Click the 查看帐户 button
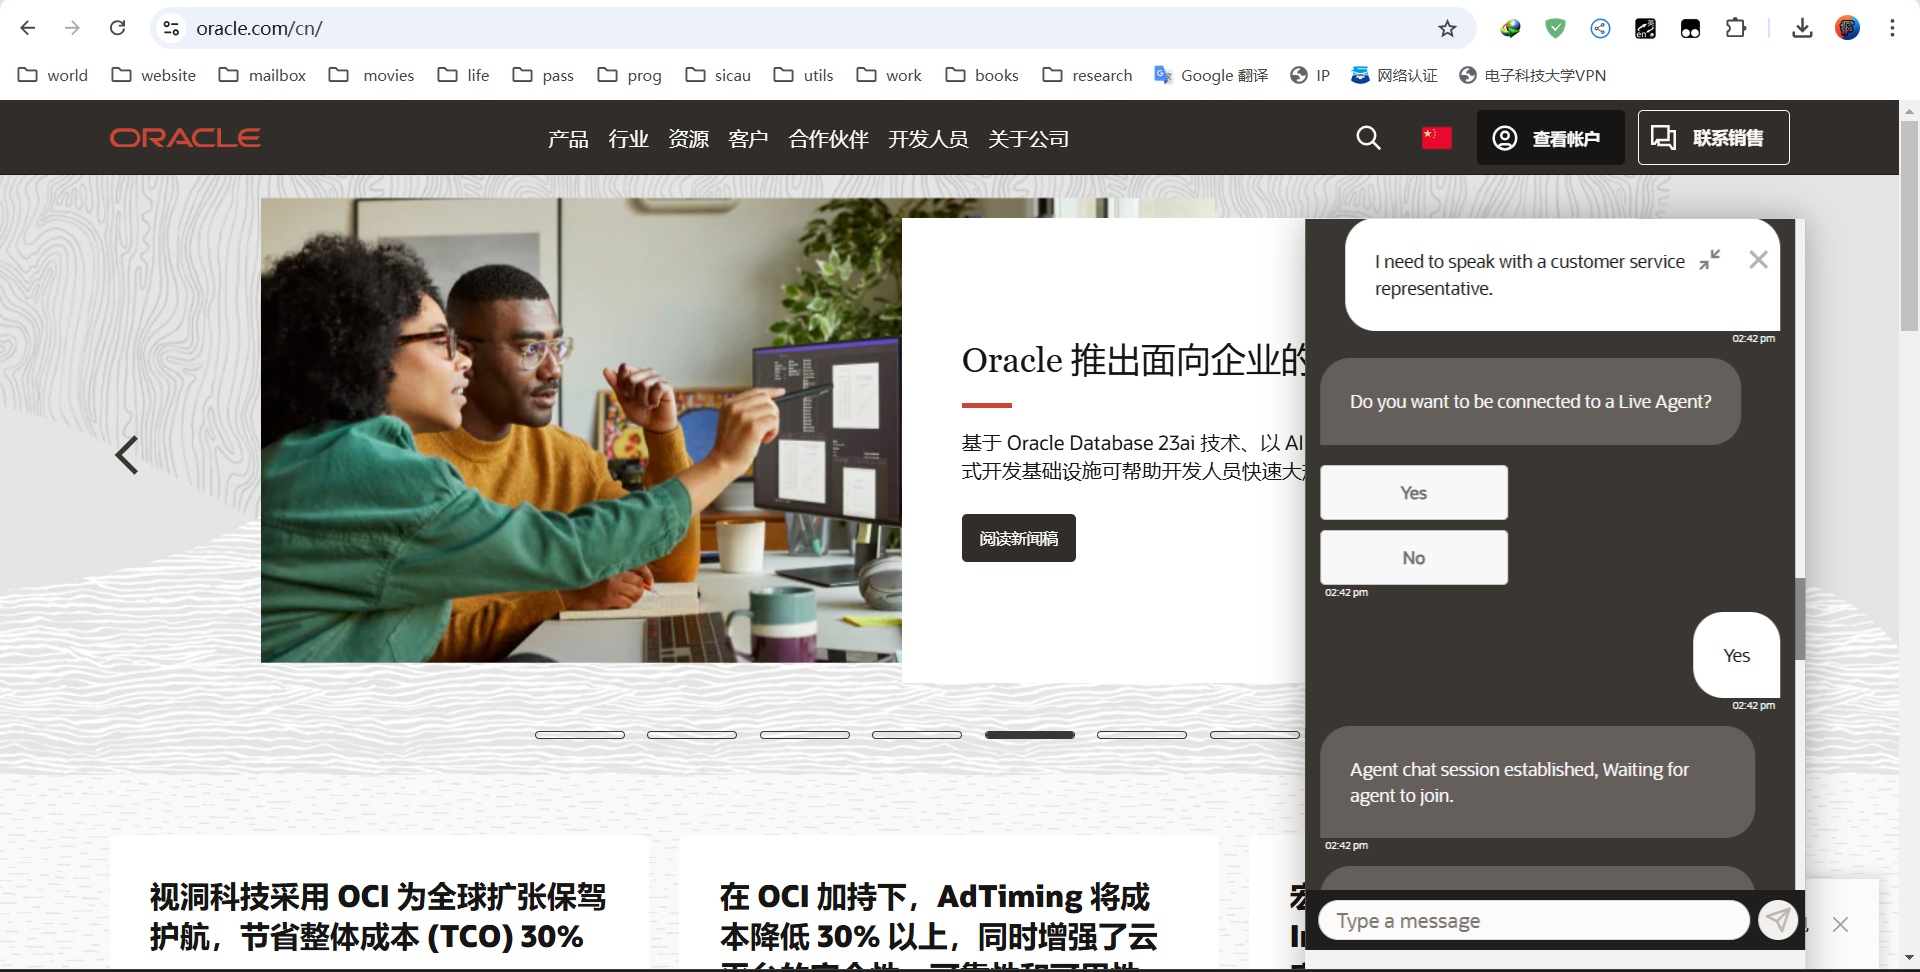This screenshot has height=972, width=1920. [1550, 138]
